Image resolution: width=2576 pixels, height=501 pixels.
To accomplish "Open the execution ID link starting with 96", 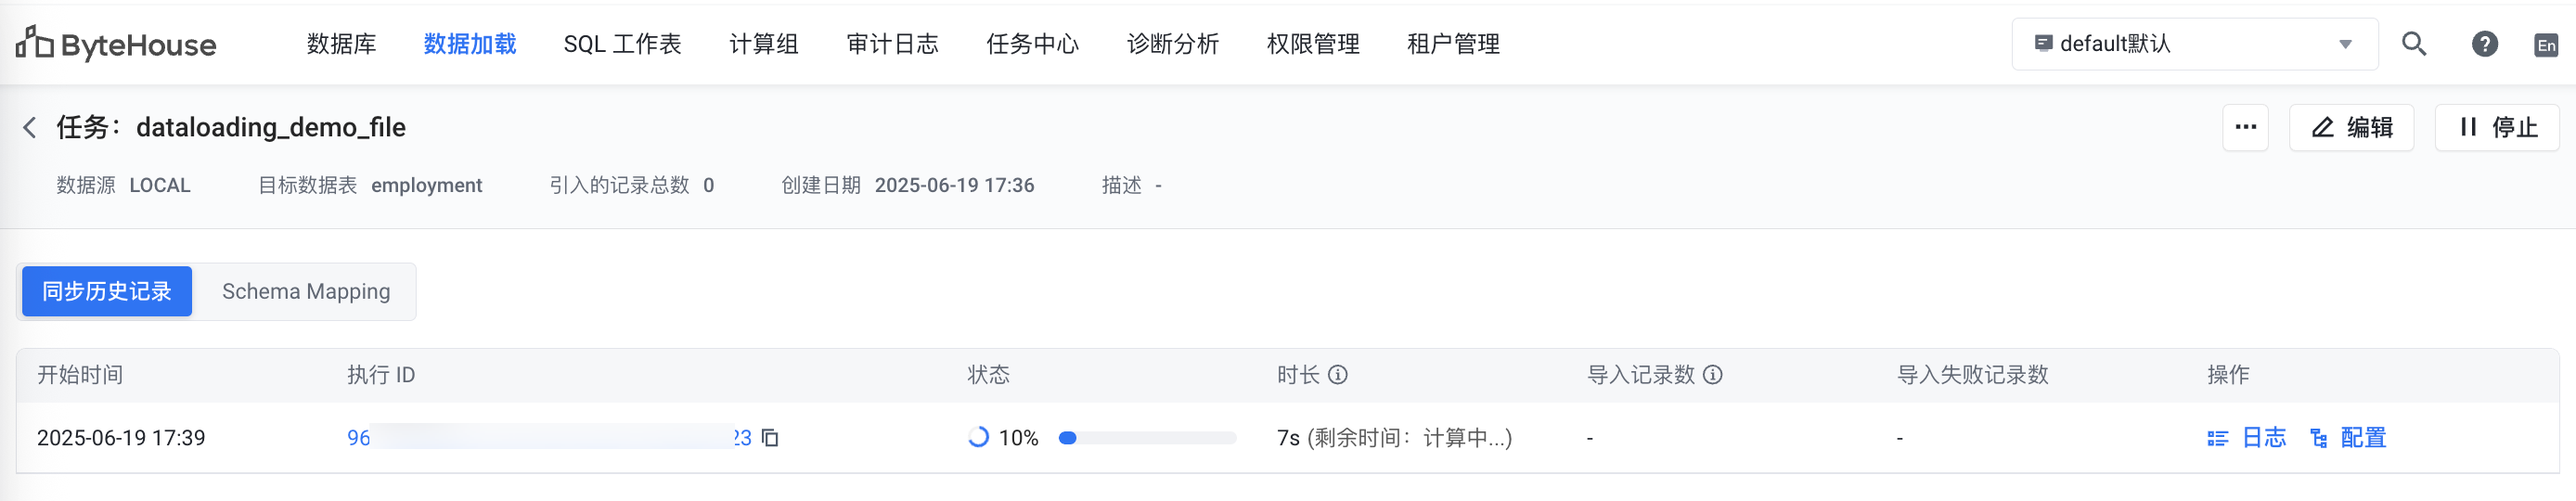I will click(x=358, y=438).
